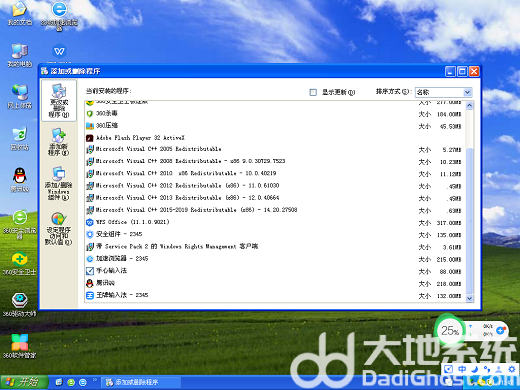Click the Add or Remove Programs taskbar button
The width and height of the screenshot is (520, 390).
tap(141, 382)
